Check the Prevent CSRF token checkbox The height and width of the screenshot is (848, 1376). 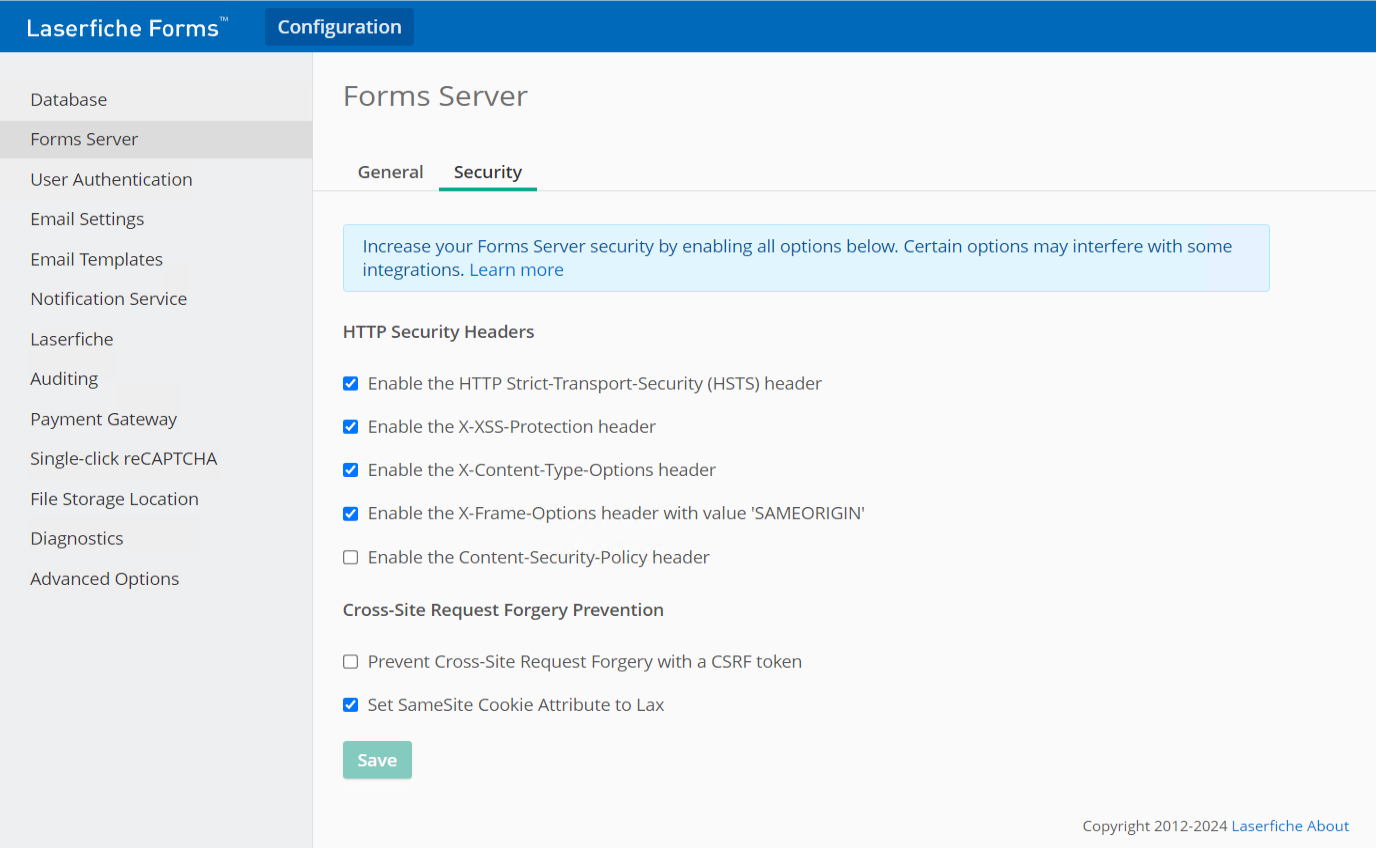pyautogui.click(x=350, y=662)
